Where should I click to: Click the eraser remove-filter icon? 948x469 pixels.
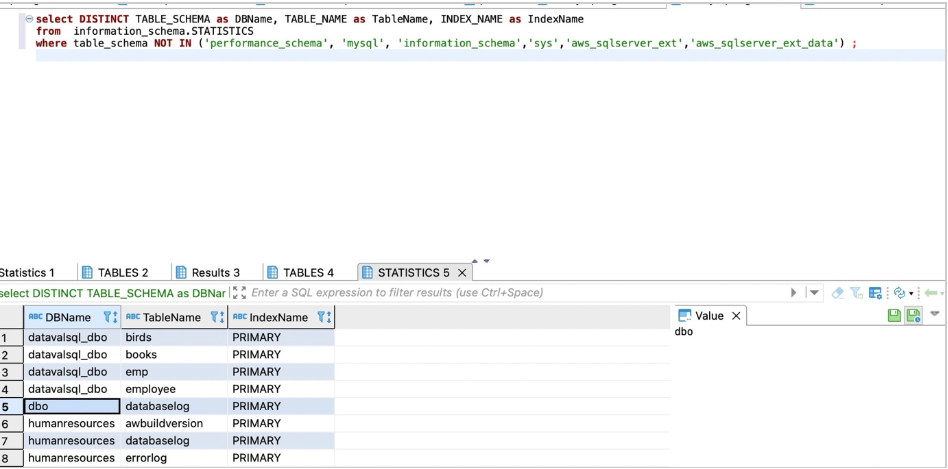(x=837, y=293)
